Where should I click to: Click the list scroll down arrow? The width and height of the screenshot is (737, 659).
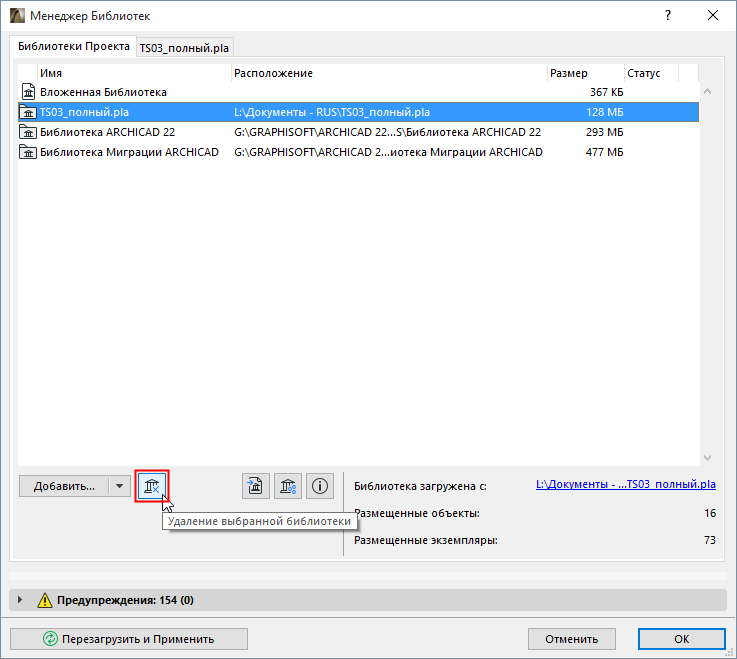coord(707,457)
